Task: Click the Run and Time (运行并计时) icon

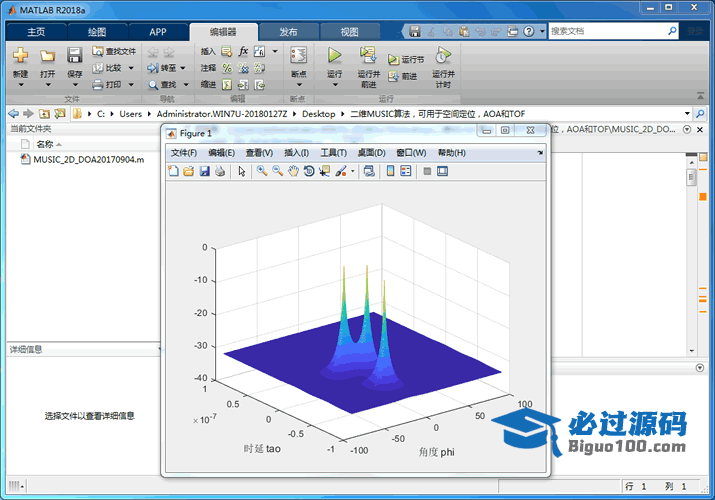Action: [x=443, y=55]
